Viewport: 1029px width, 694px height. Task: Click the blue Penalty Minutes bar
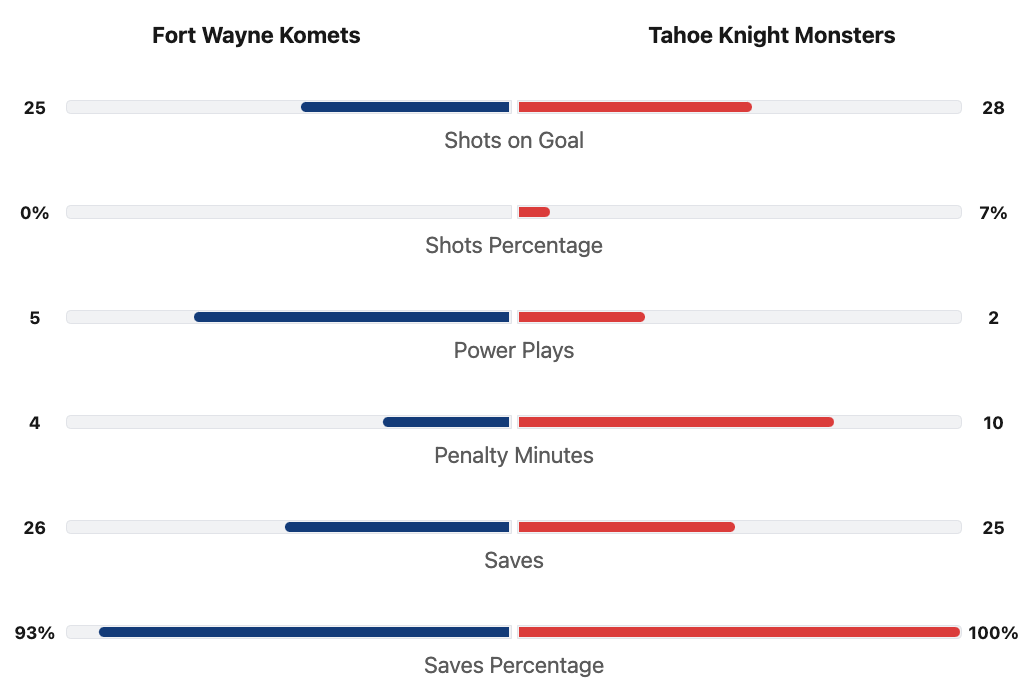pos(446,422)
